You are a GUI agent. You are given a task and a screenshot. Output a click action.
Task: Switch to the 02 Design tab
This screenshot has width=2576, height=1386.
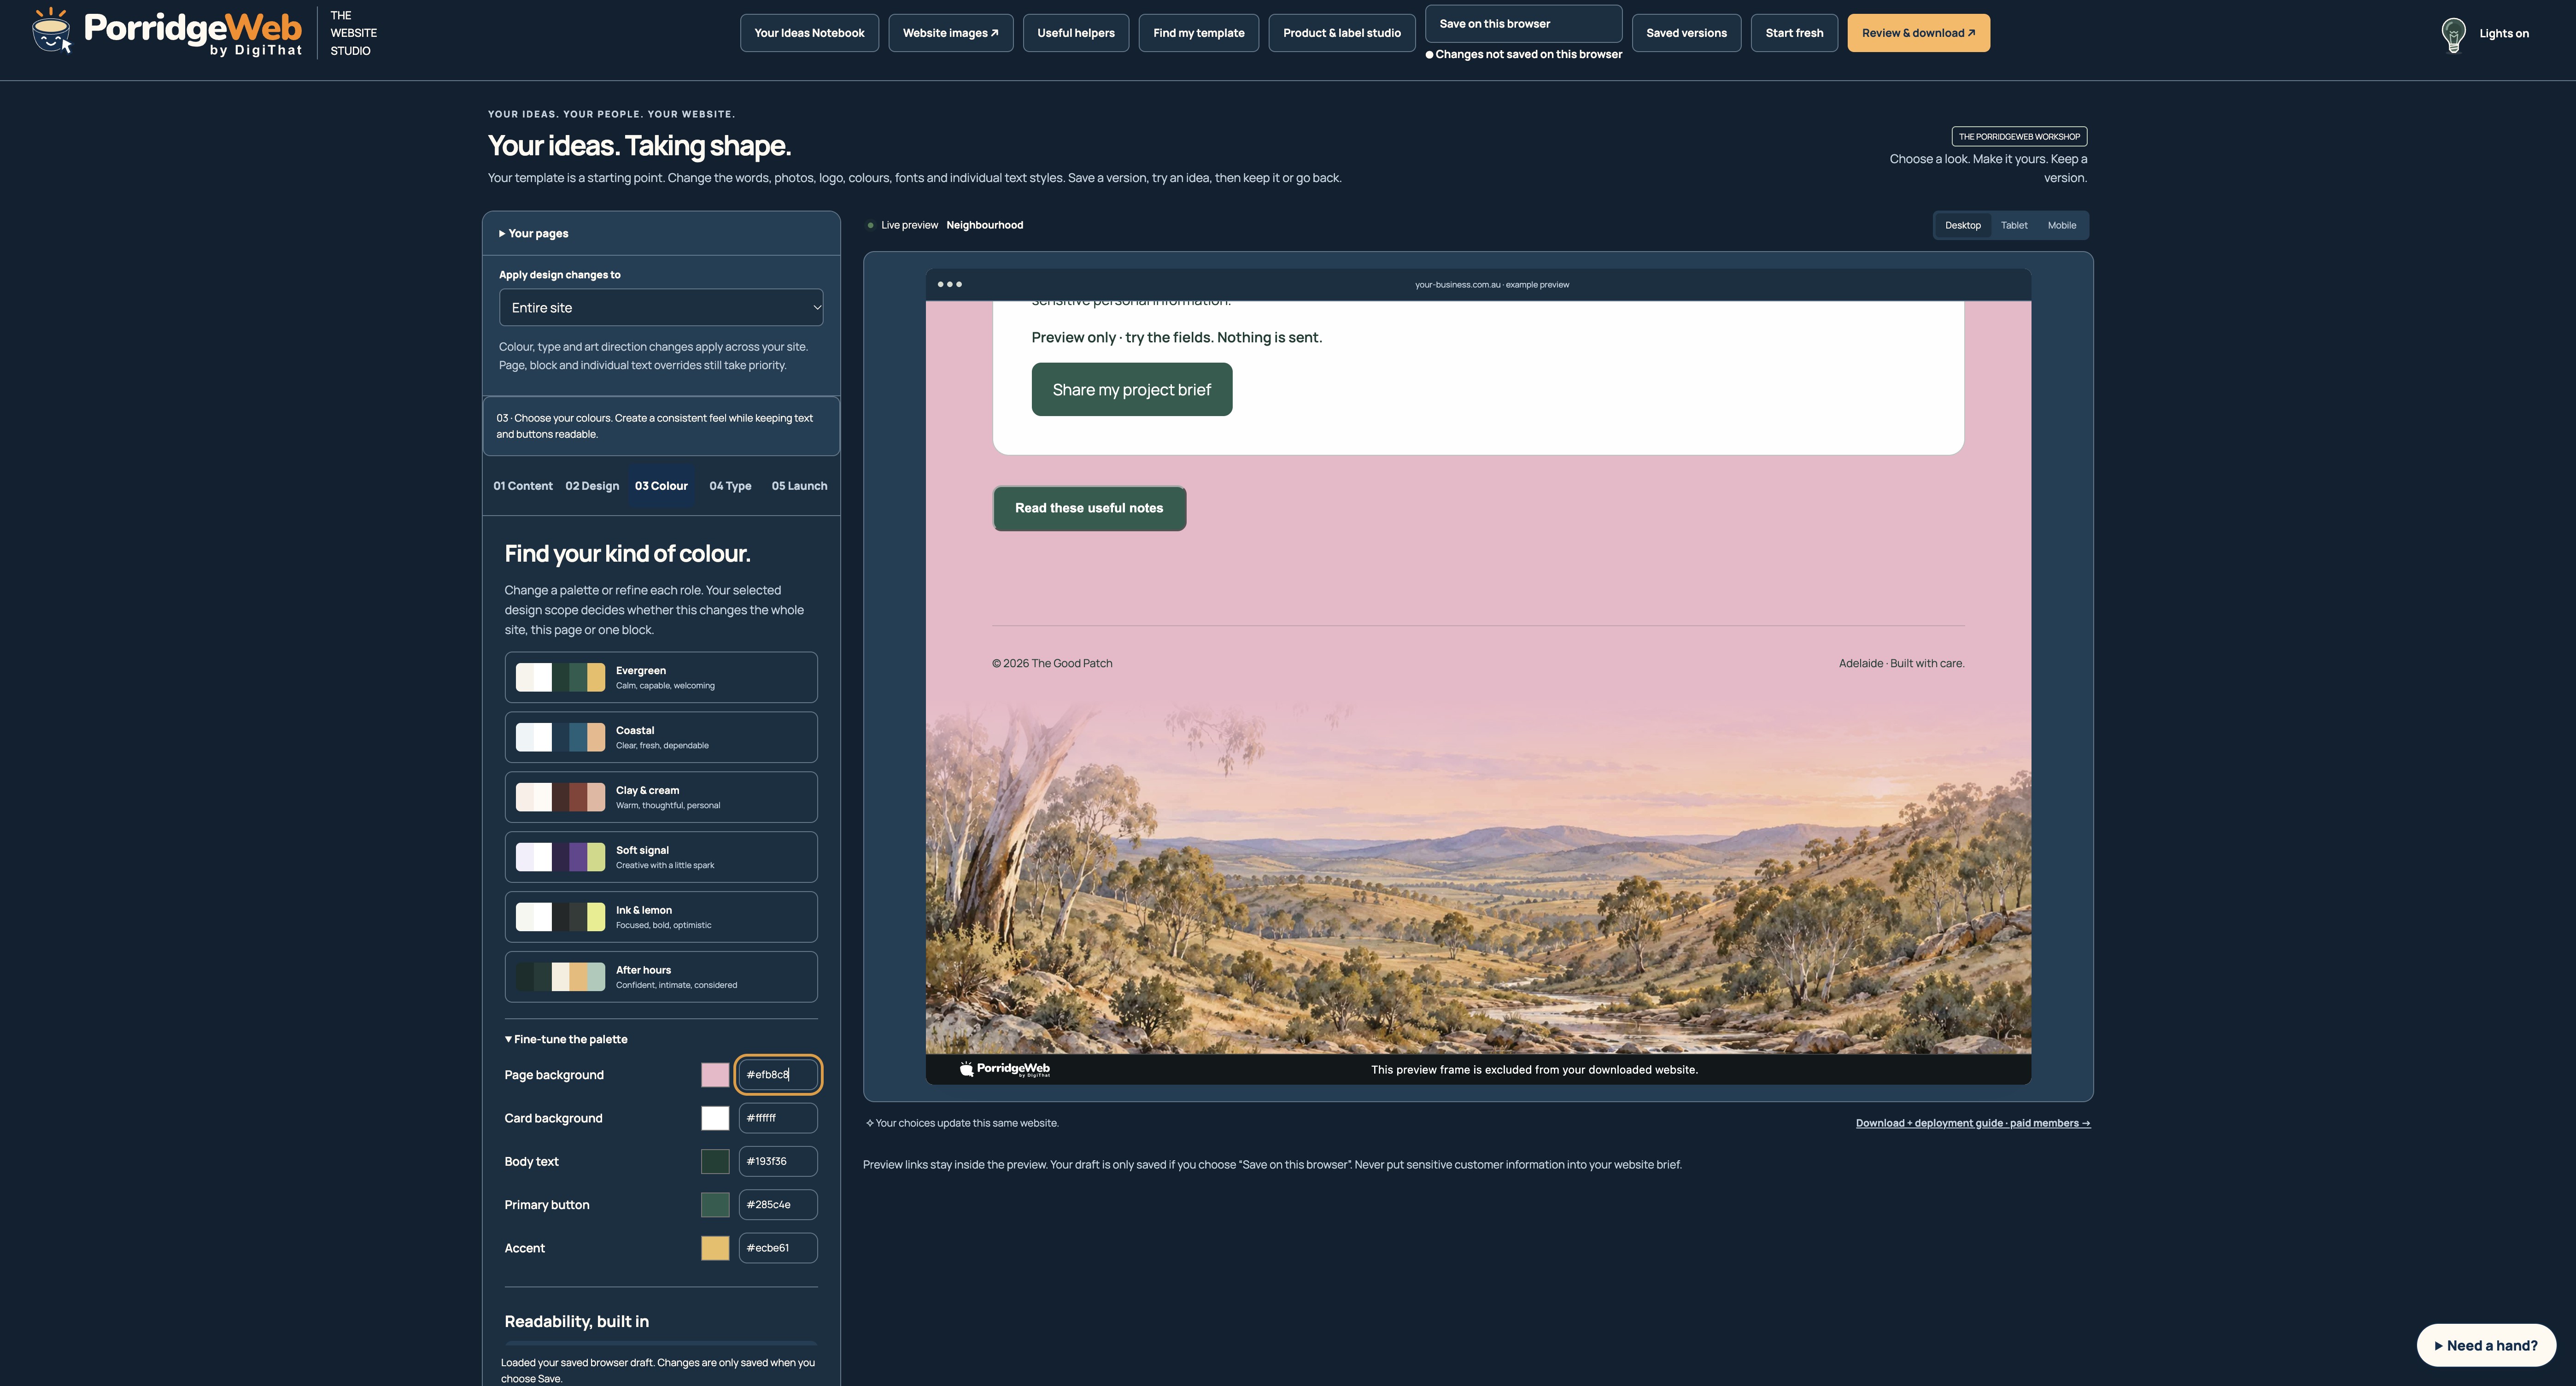(592, 486)
